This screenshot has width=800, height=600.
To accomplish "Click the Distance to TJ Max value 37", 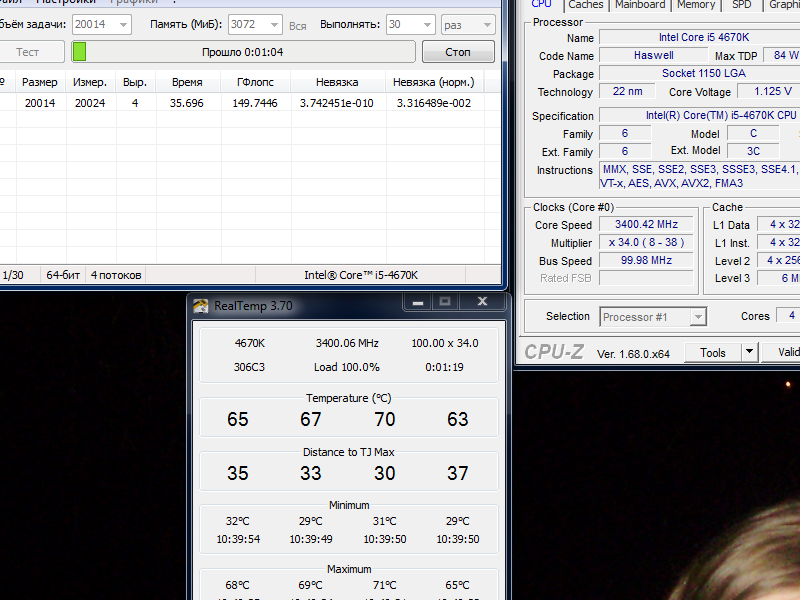I will pos(458,473).
